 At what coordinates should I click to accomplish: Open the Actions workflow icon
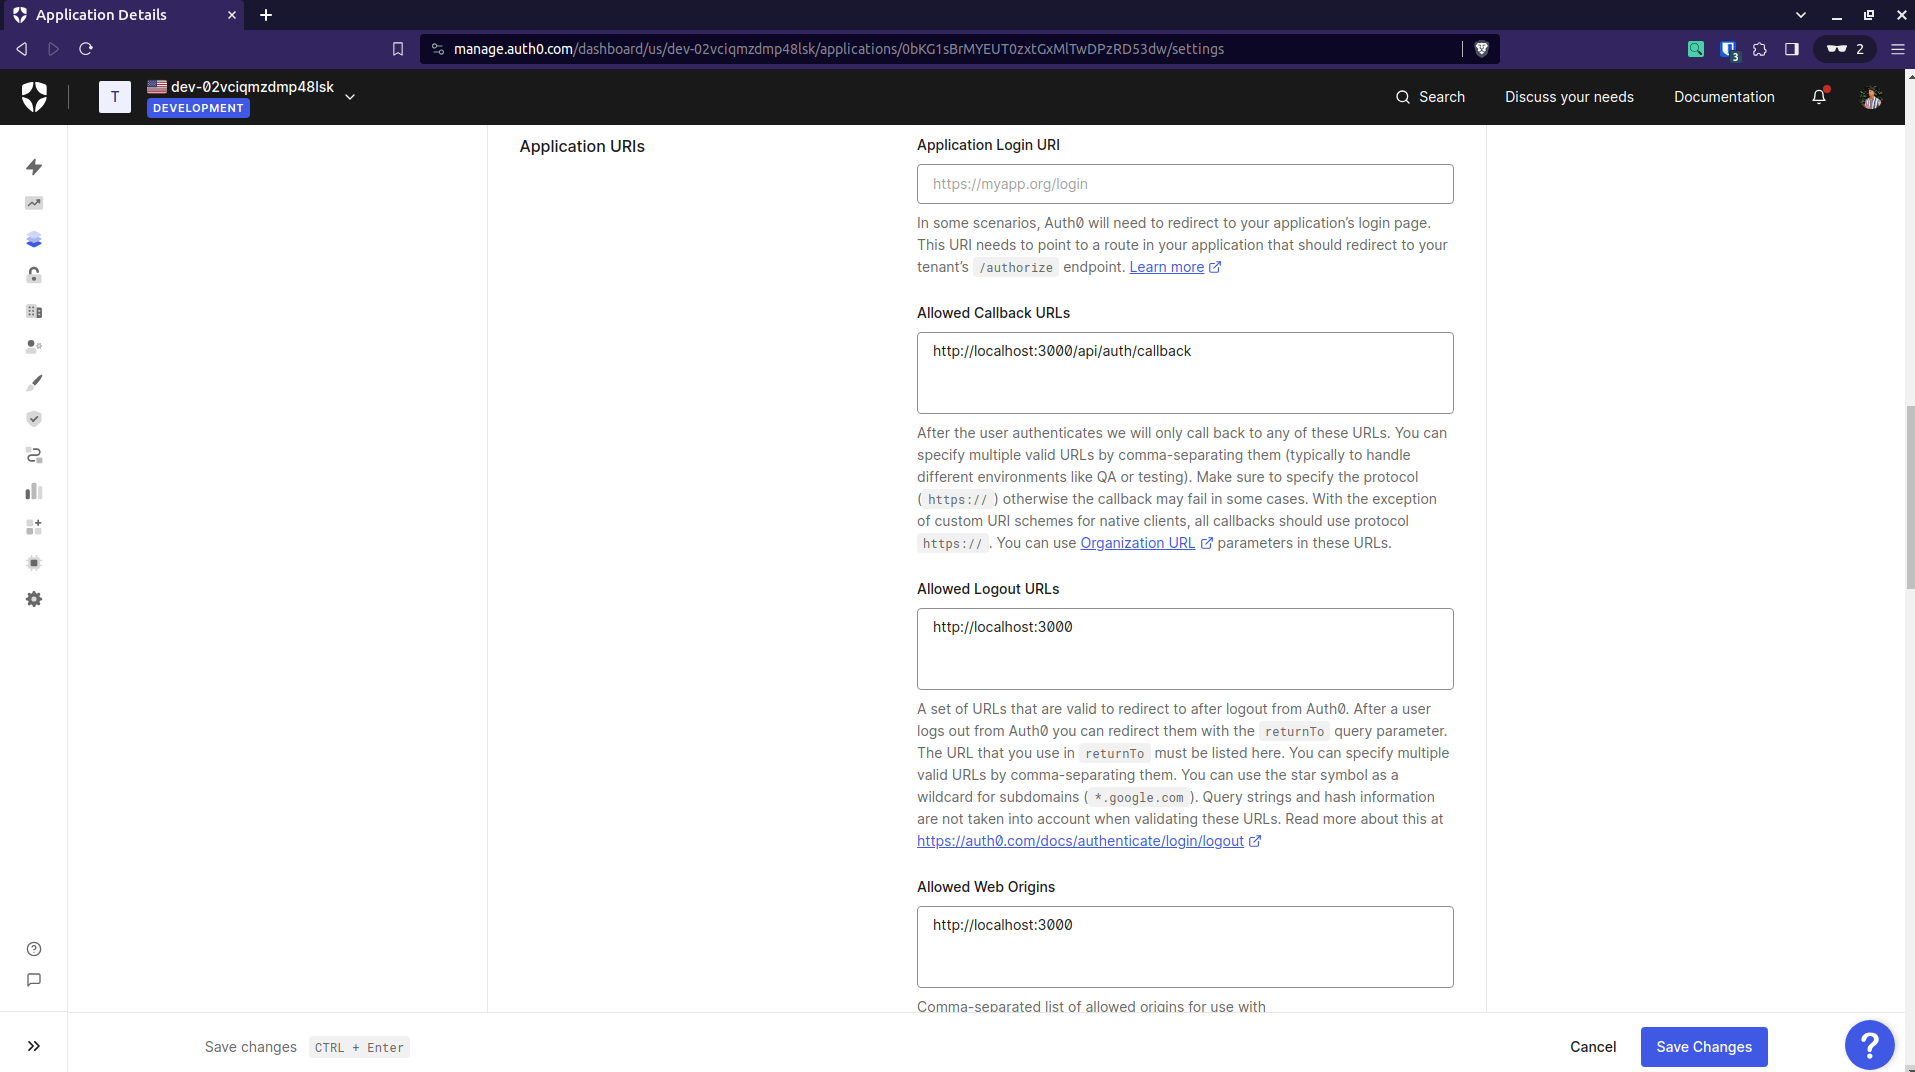[34, 455]
